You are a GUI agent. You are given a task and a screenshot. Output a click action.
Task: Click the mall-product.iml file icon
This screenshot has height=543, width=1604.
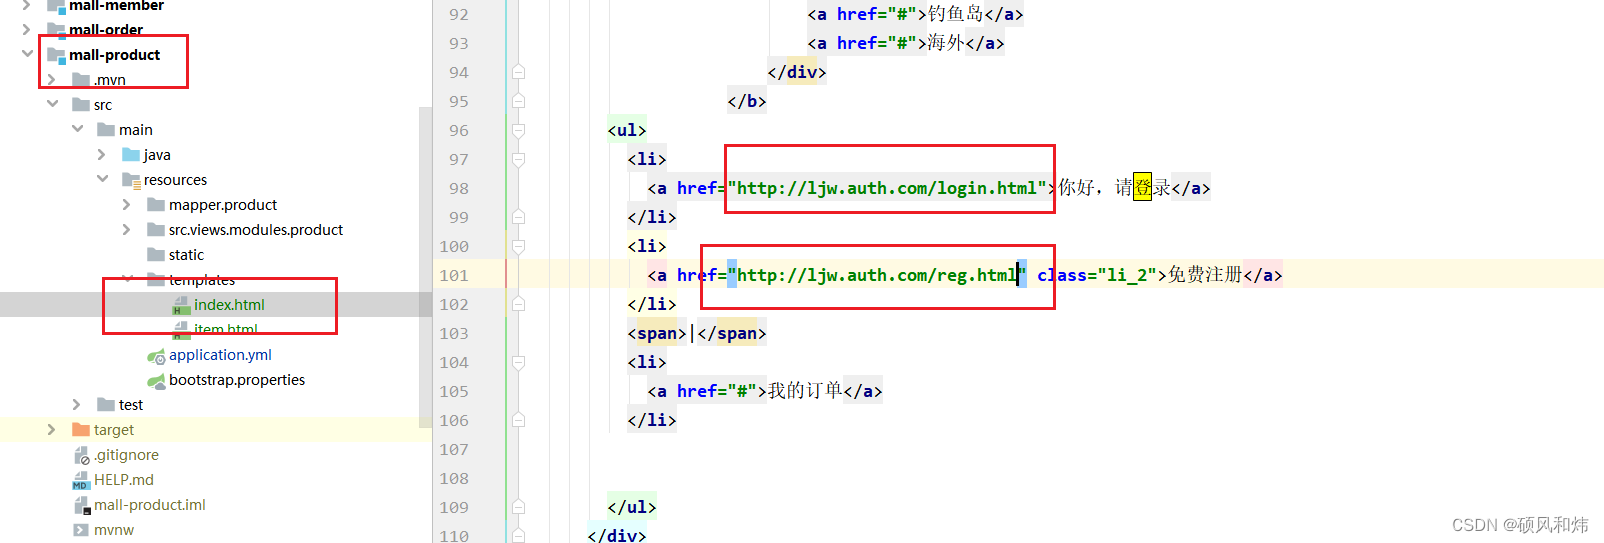(x=81, y=505)
